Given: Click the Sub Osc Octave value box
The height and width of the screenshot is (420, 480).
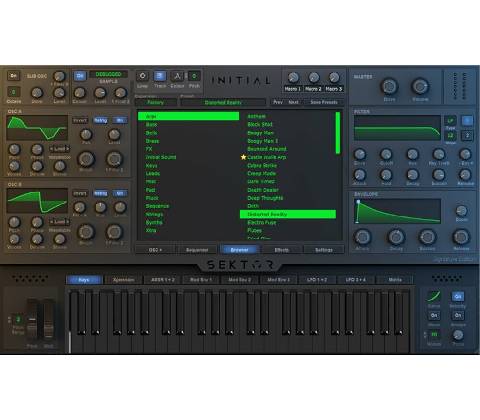Looking at the screenshot, I should point(14,92).
